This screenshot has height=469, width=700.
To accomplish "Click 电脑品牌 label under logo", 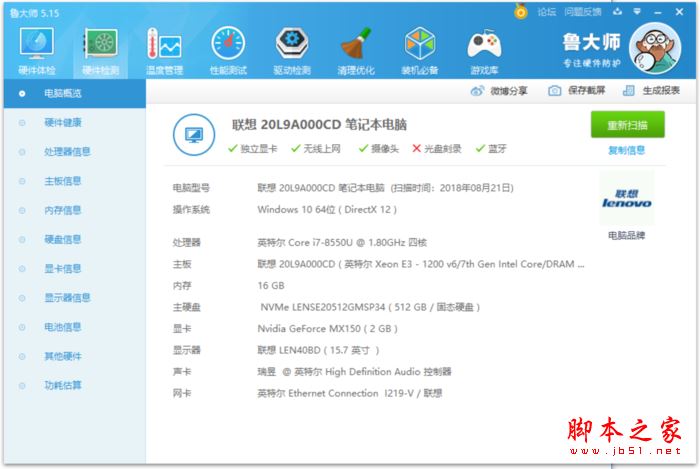I will coord(626,235).
